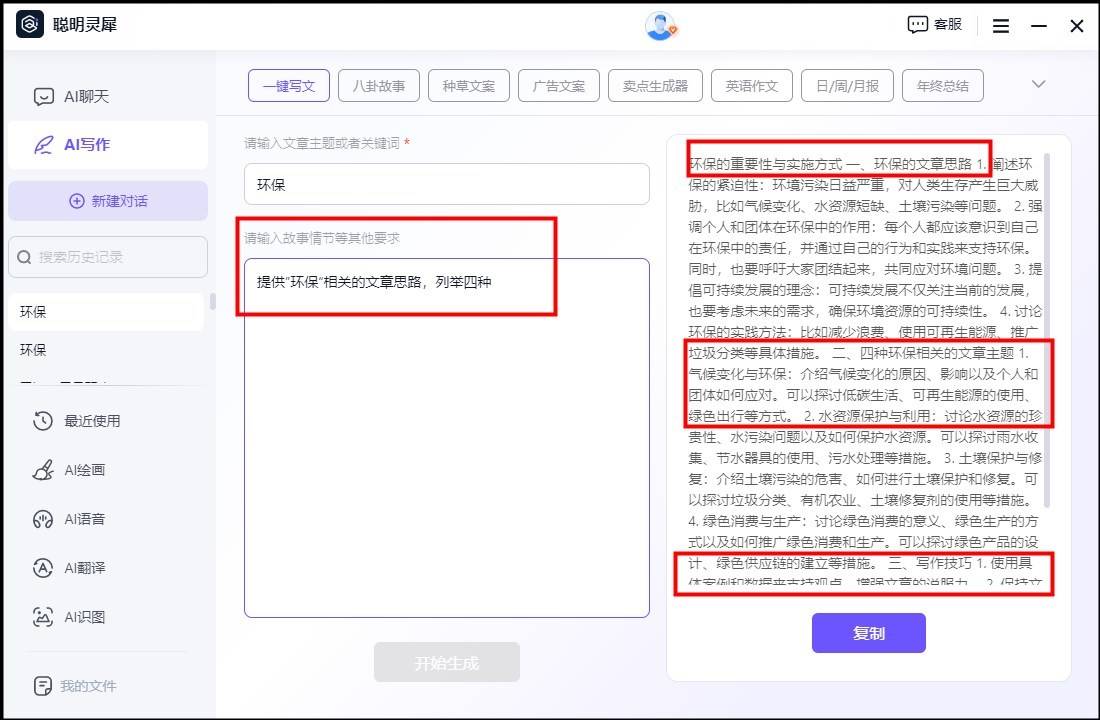
Task: Click the 搜索历史记录 search field
Action: [108, 257]
